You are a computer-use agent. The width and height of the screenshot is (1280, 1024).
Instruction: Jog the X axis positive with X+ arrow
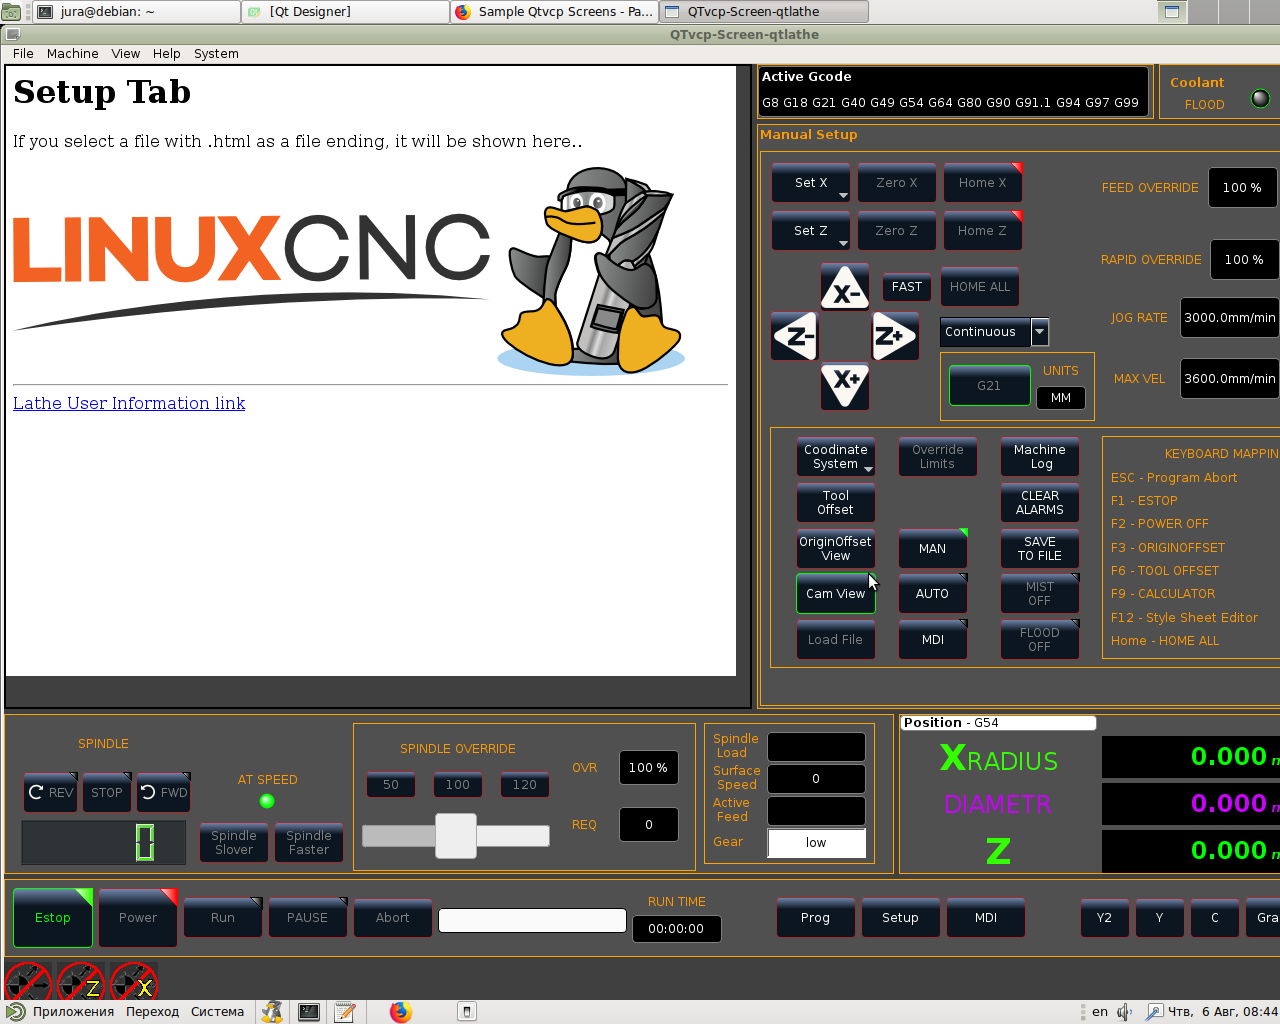845,386
